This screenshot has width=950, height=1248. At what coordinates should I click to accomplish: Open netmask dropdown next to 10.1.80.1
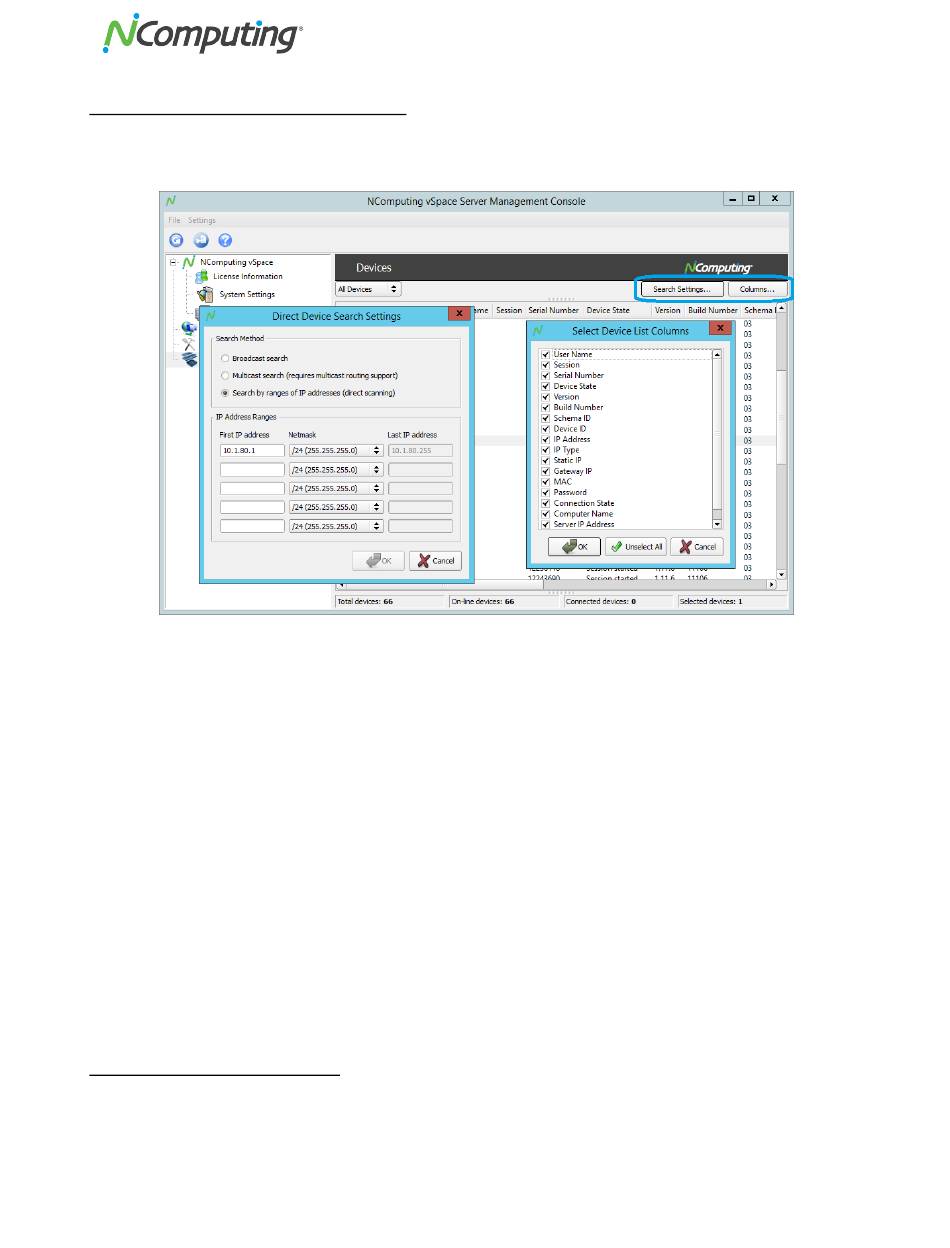(x=336, y=451)
